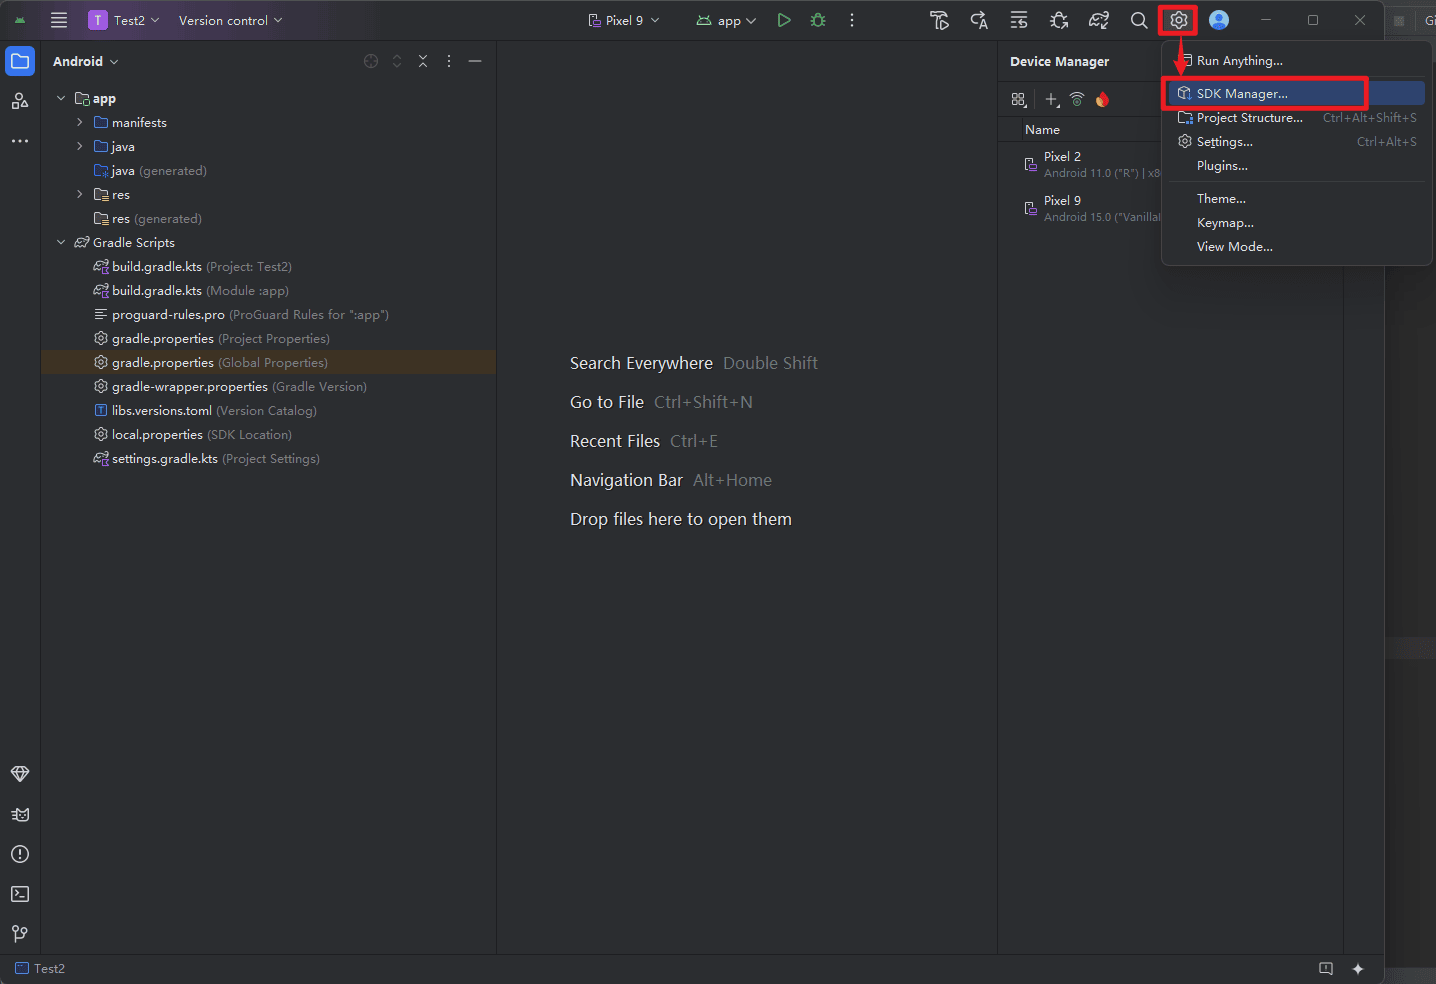The image size is (1436, 984).
Task: Open Version control dropdown
Action: [230, 20]
